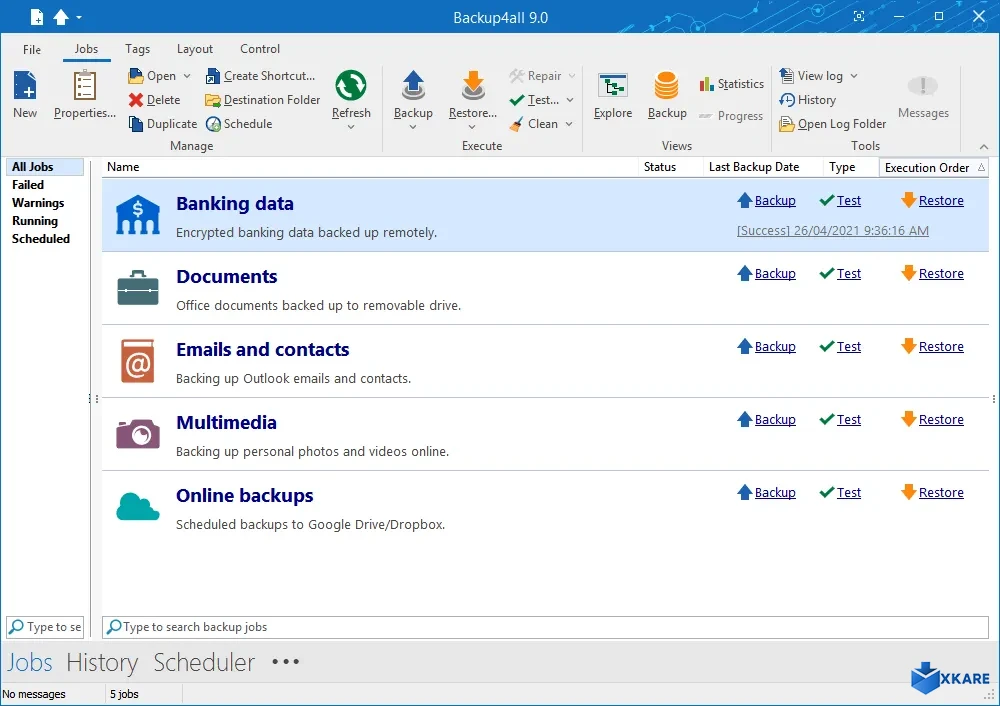
Task: Filter list by Failed jobs
Action: point(28,185)
